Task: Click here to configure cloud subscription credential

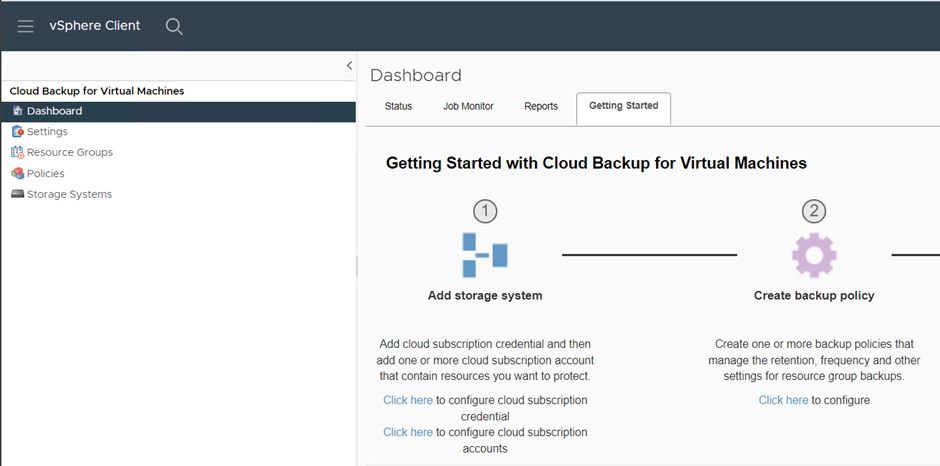Action: click(408, 400)
